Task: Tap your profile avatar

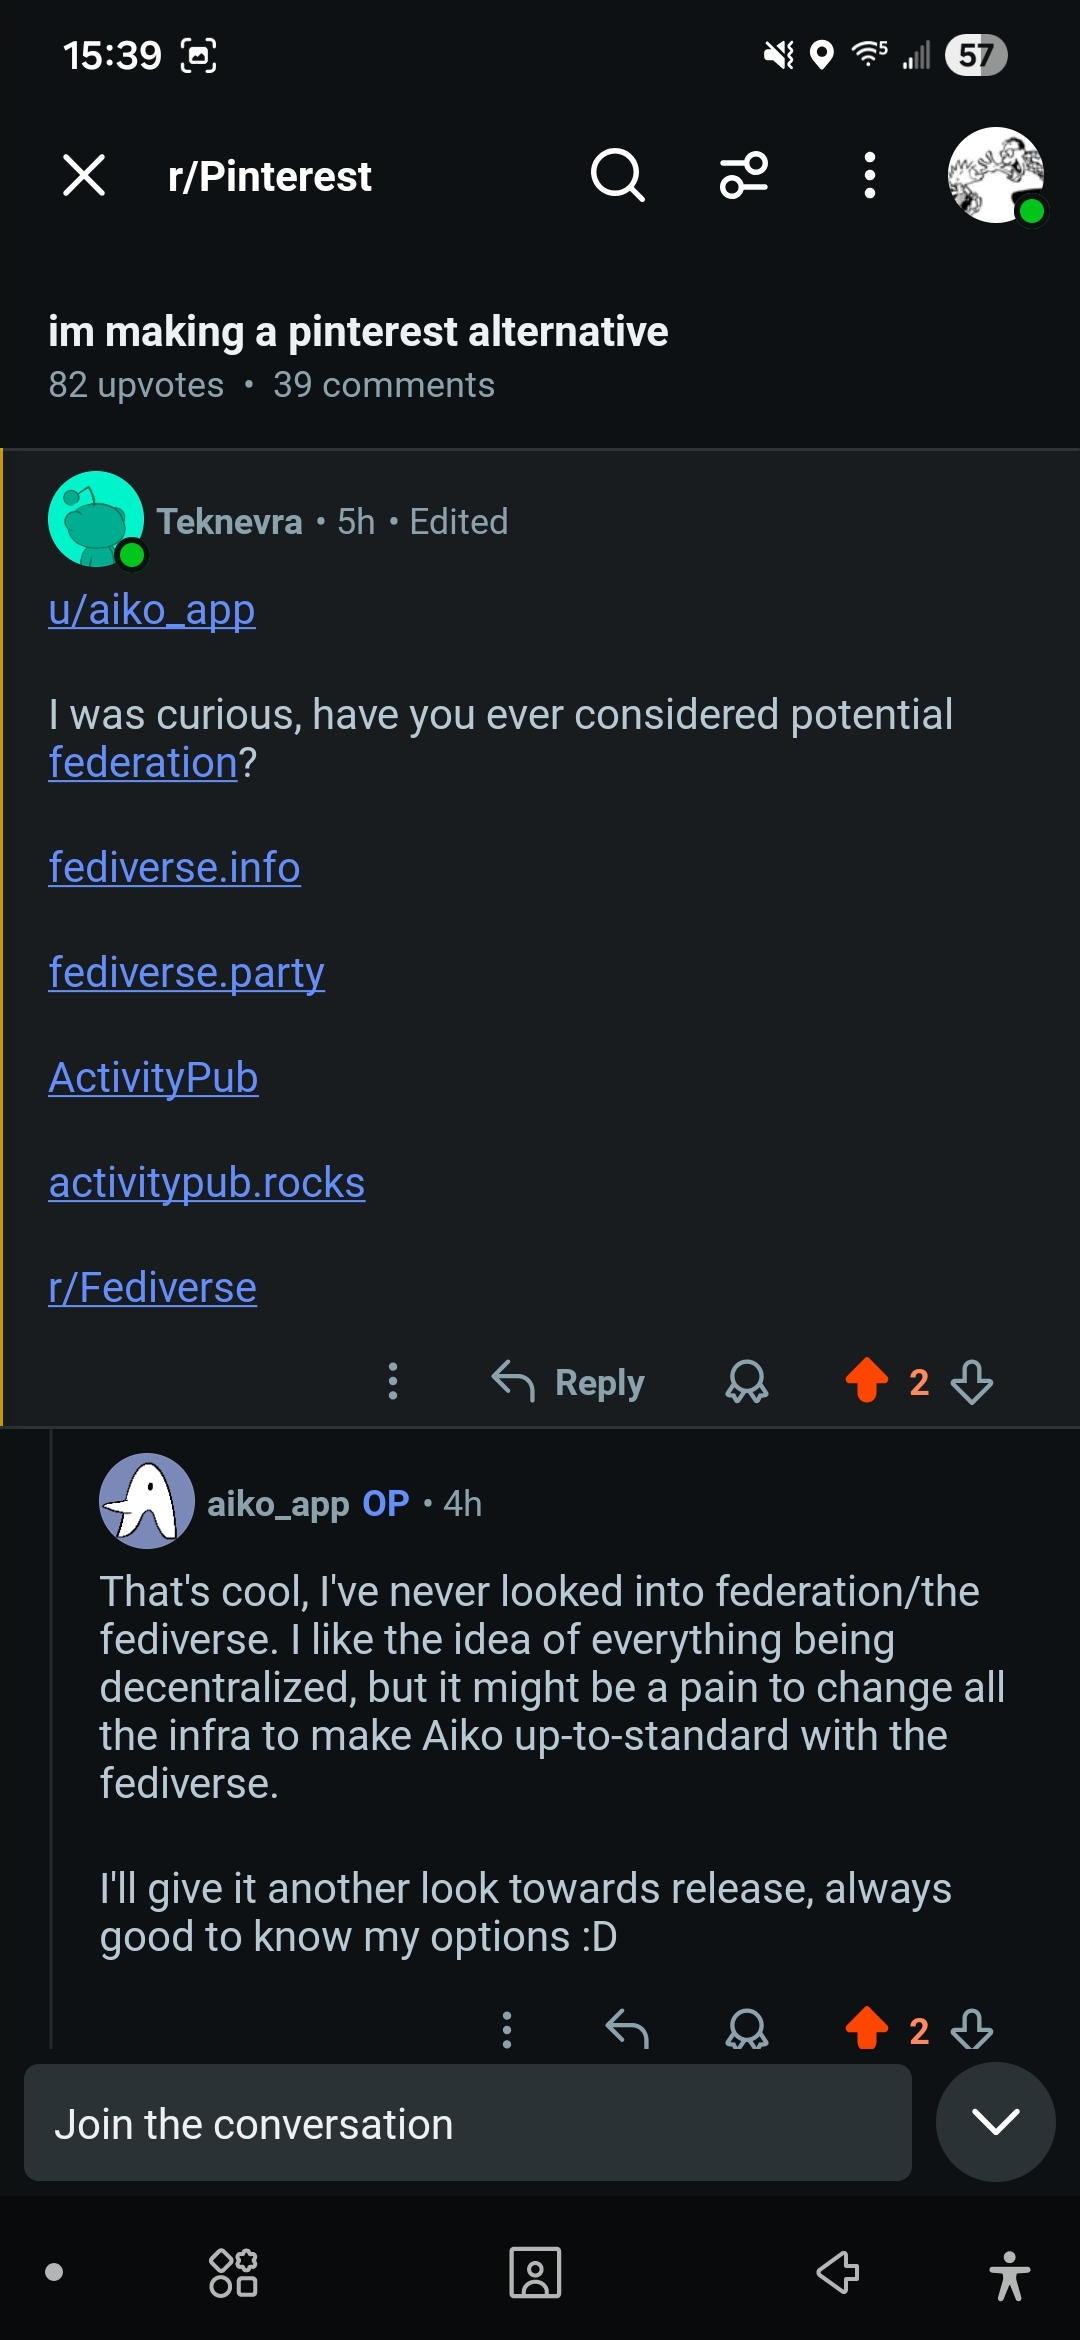Action: click(995, 176)
